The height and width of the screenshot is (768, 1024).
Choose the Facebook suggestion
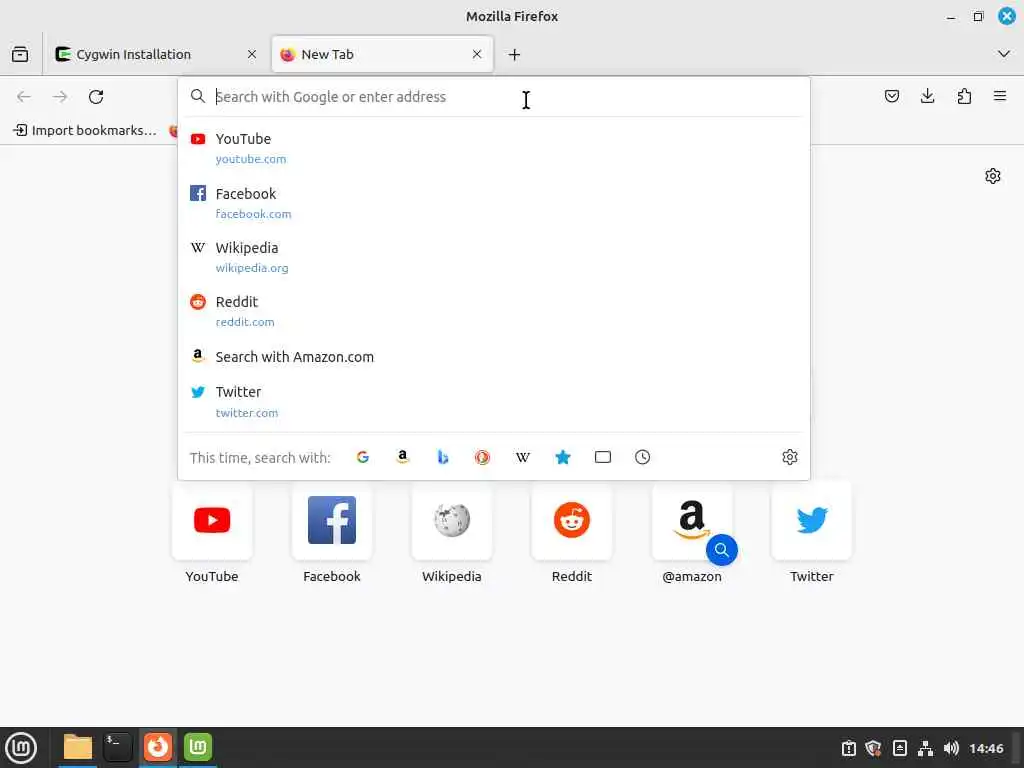click(494, 203)
